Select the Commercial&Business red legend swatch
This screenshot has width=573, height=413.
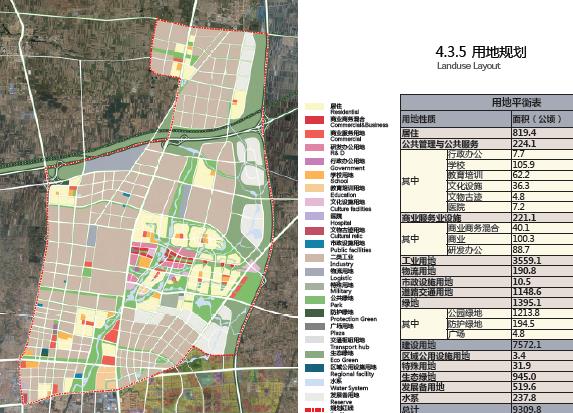(x=315, y=120)
